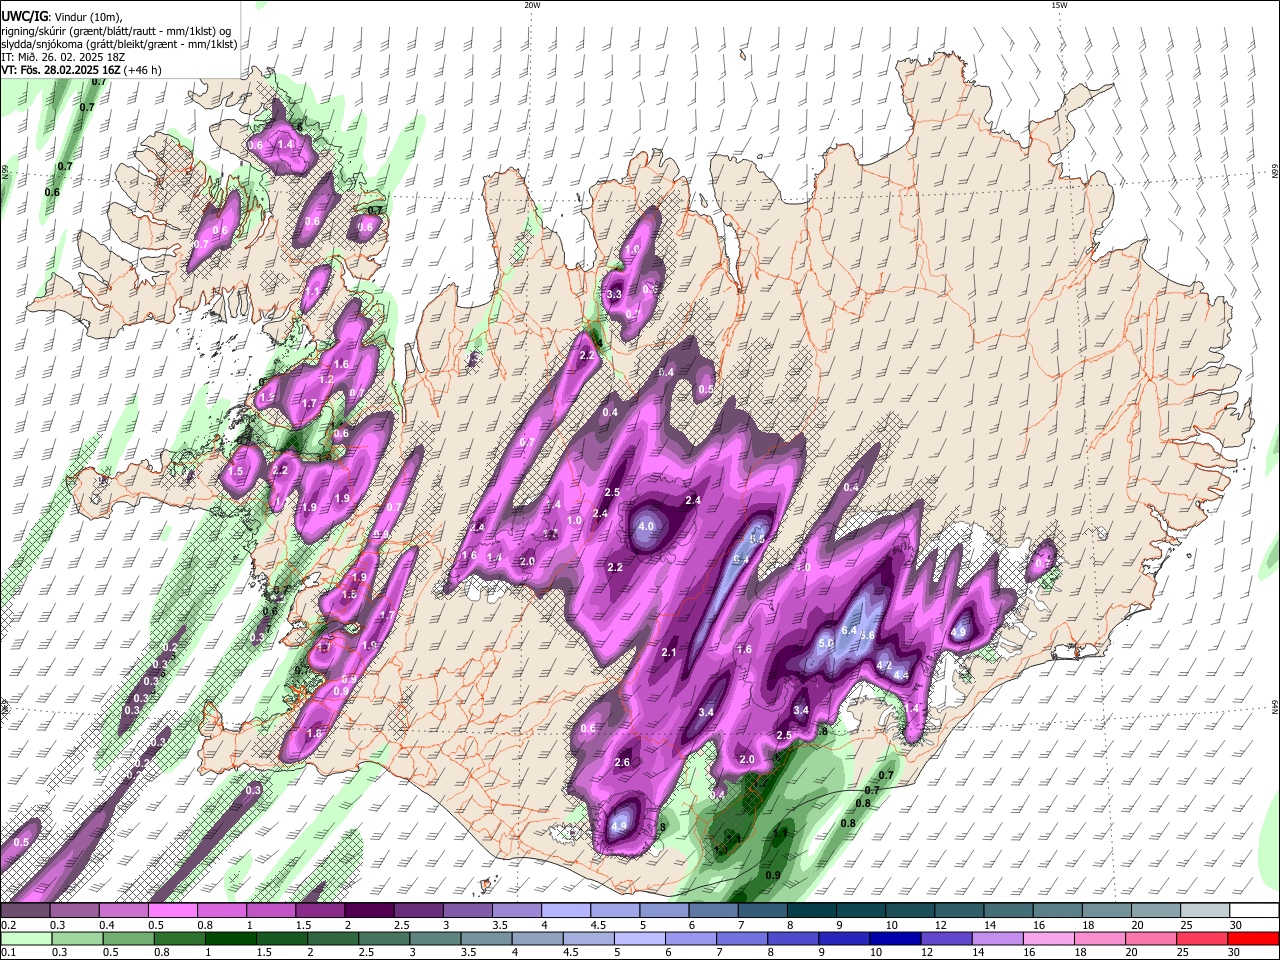Click the darkest green swatch between 1 and 1.5
Image resolution: width=1280 pixels, height=960 pixels.
[230, 939]
